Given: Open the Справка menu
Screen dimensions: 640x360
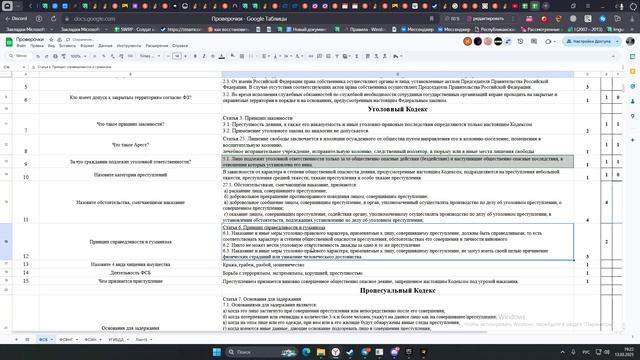Looking at the screenshot, I should 180,46.
